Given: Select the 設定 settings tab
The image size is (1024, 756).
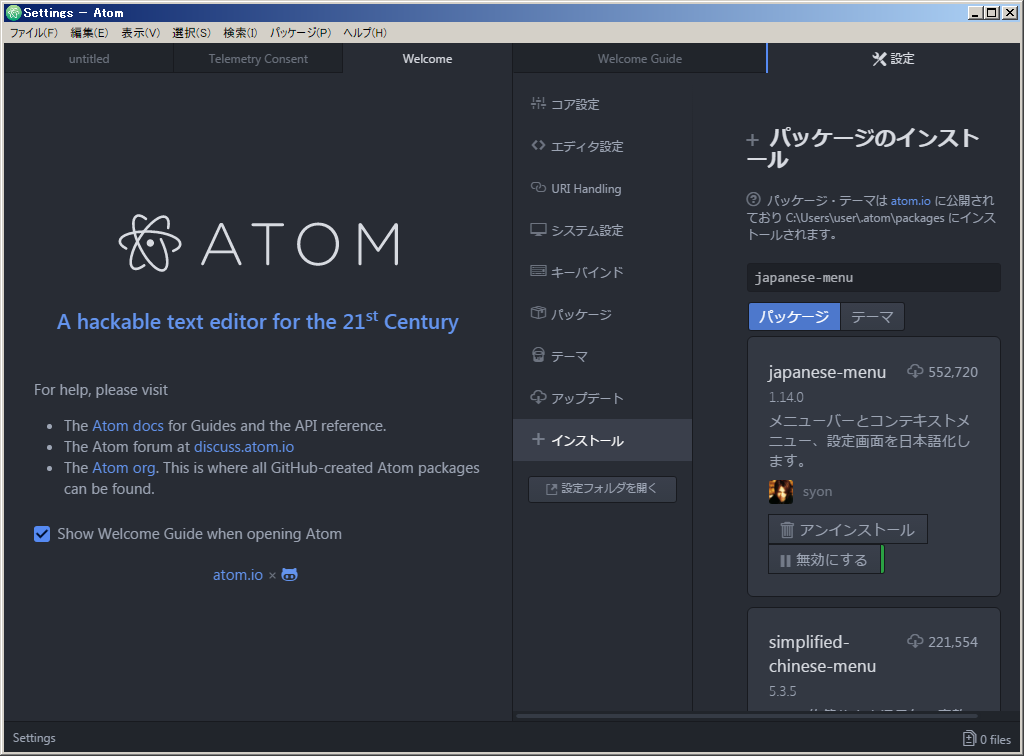Looking at the screenshot, I should pos(893,59).
